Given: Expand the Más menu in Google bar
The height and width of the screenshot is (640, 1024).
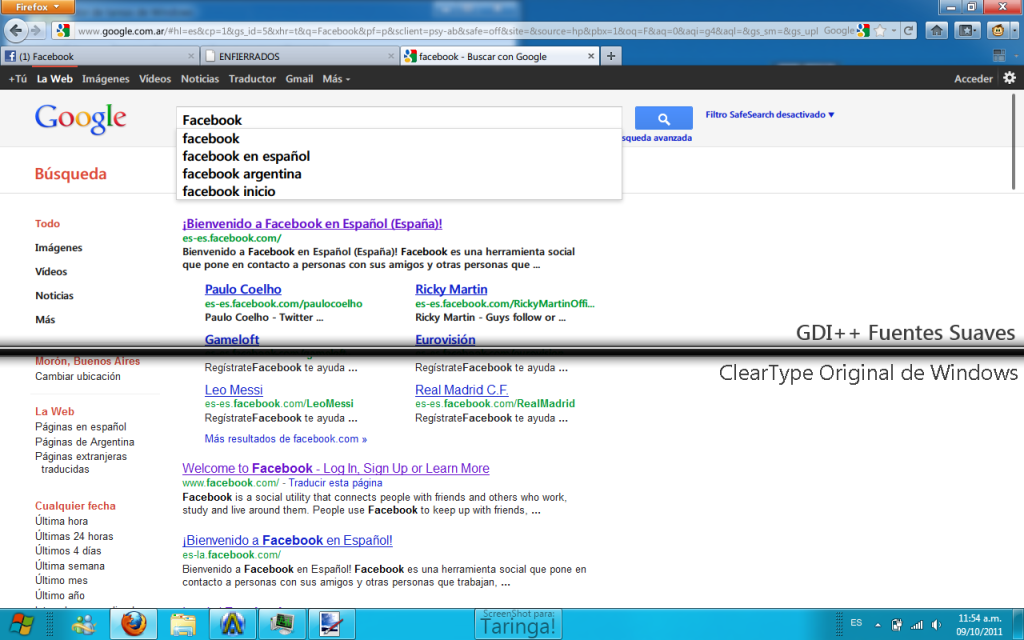Looking at the screenshot, I should tap(336, 78).
